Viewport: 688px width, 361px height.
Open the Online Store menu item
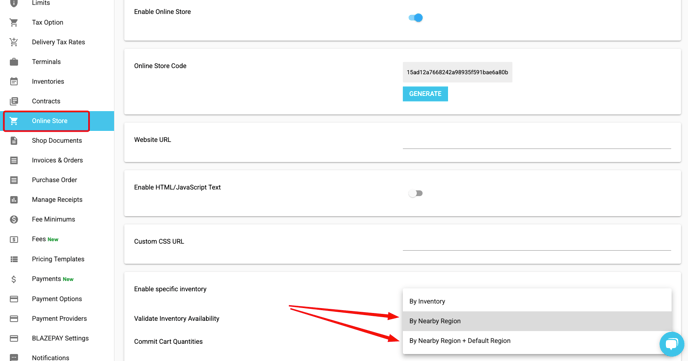click(x=57, y=121)
